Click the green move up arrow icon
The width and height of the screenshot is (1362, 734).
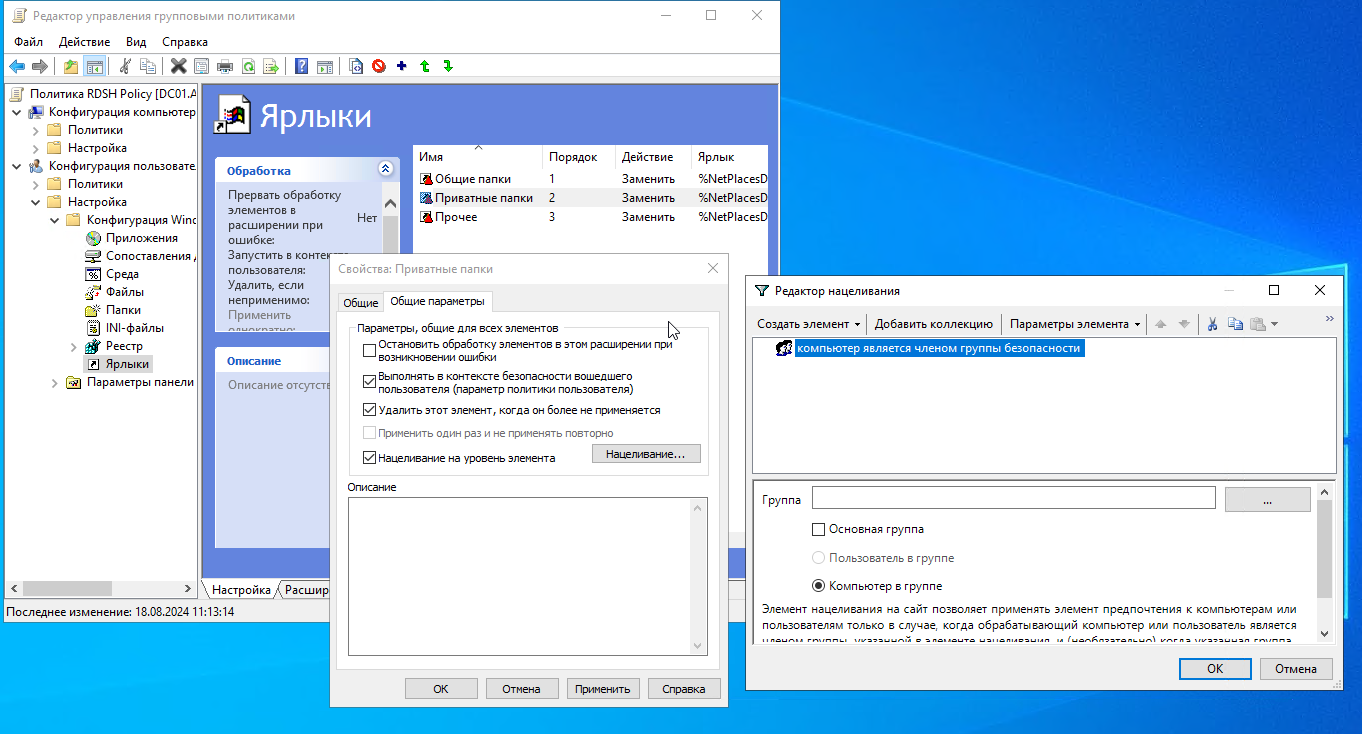click(x=425, y=66)
